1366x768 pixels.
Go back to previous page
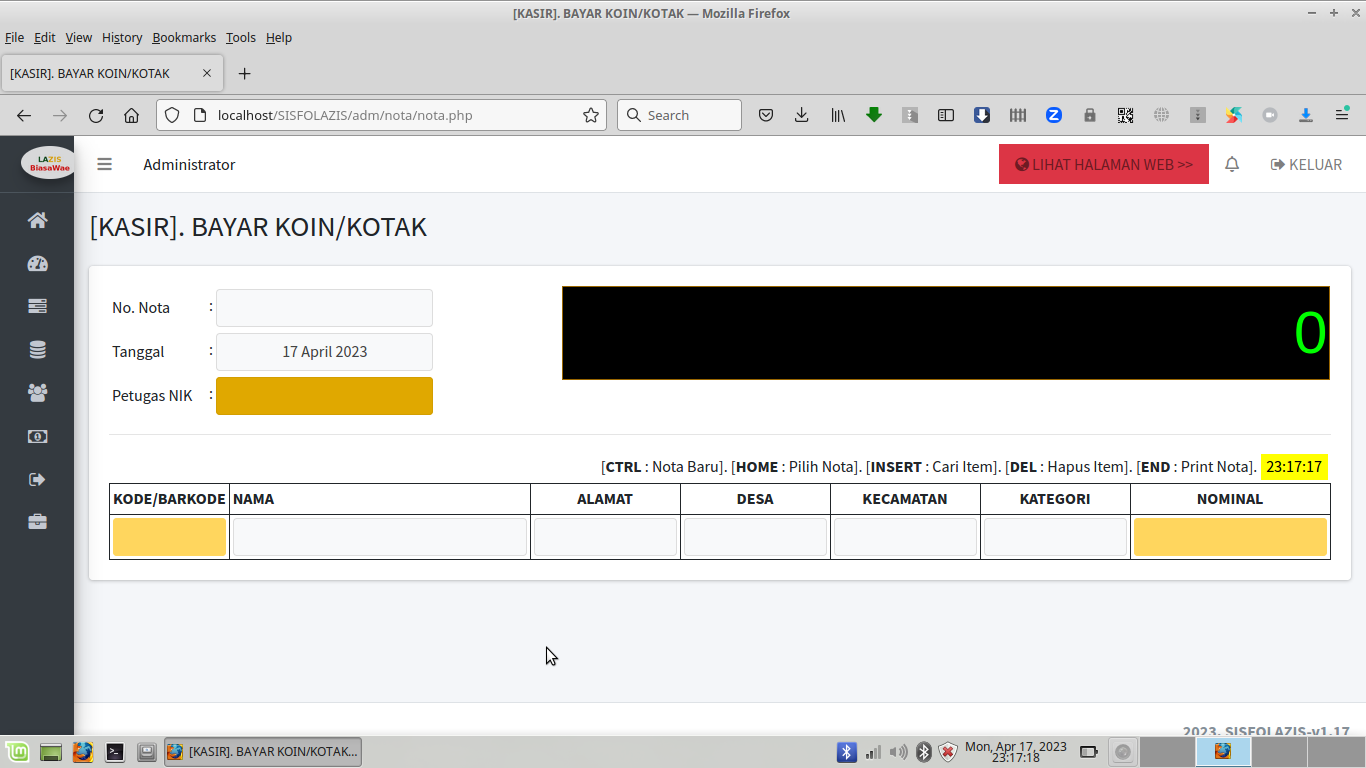(x=24, y=115)
